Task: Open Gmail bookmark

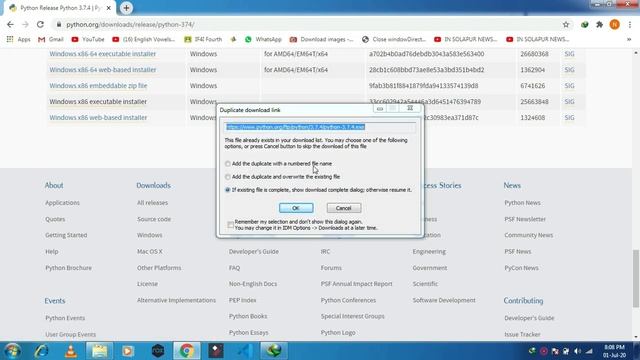Action: (51, 39)
